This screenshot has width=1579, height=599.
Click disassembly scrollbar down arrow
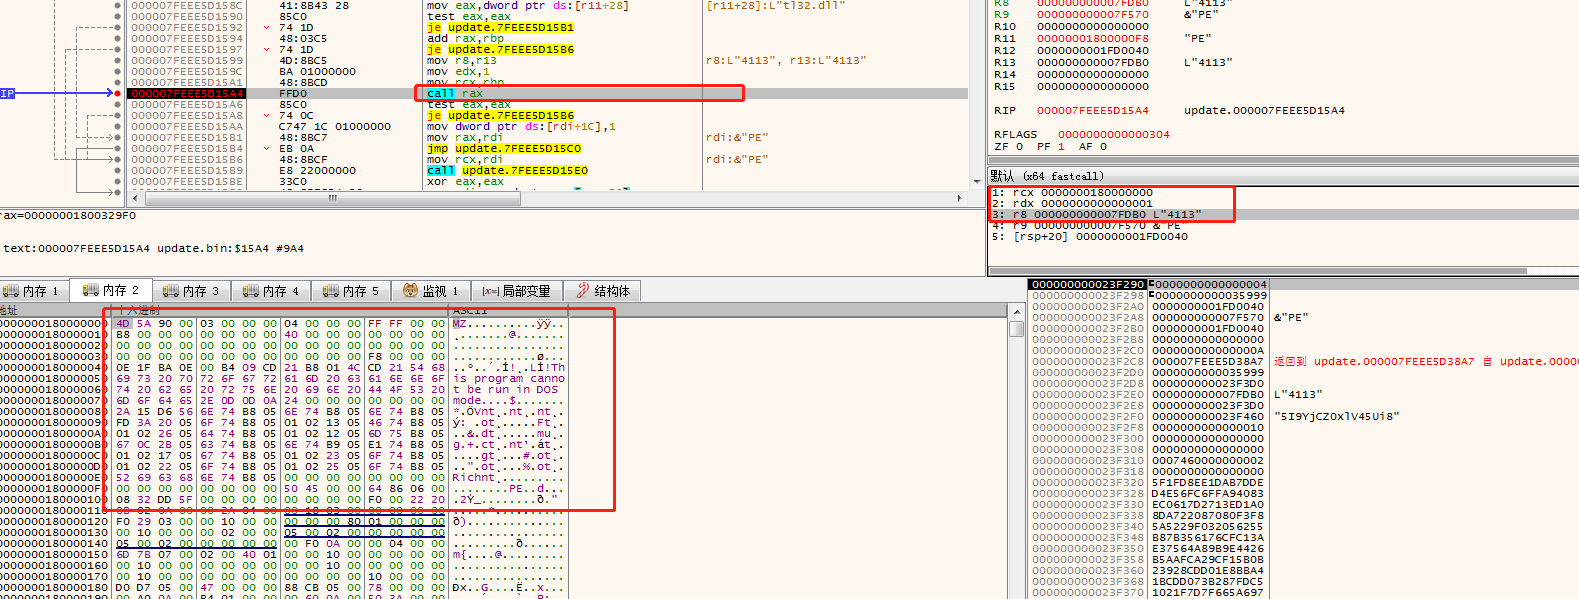pyautogui.click(x=977, y=181)
